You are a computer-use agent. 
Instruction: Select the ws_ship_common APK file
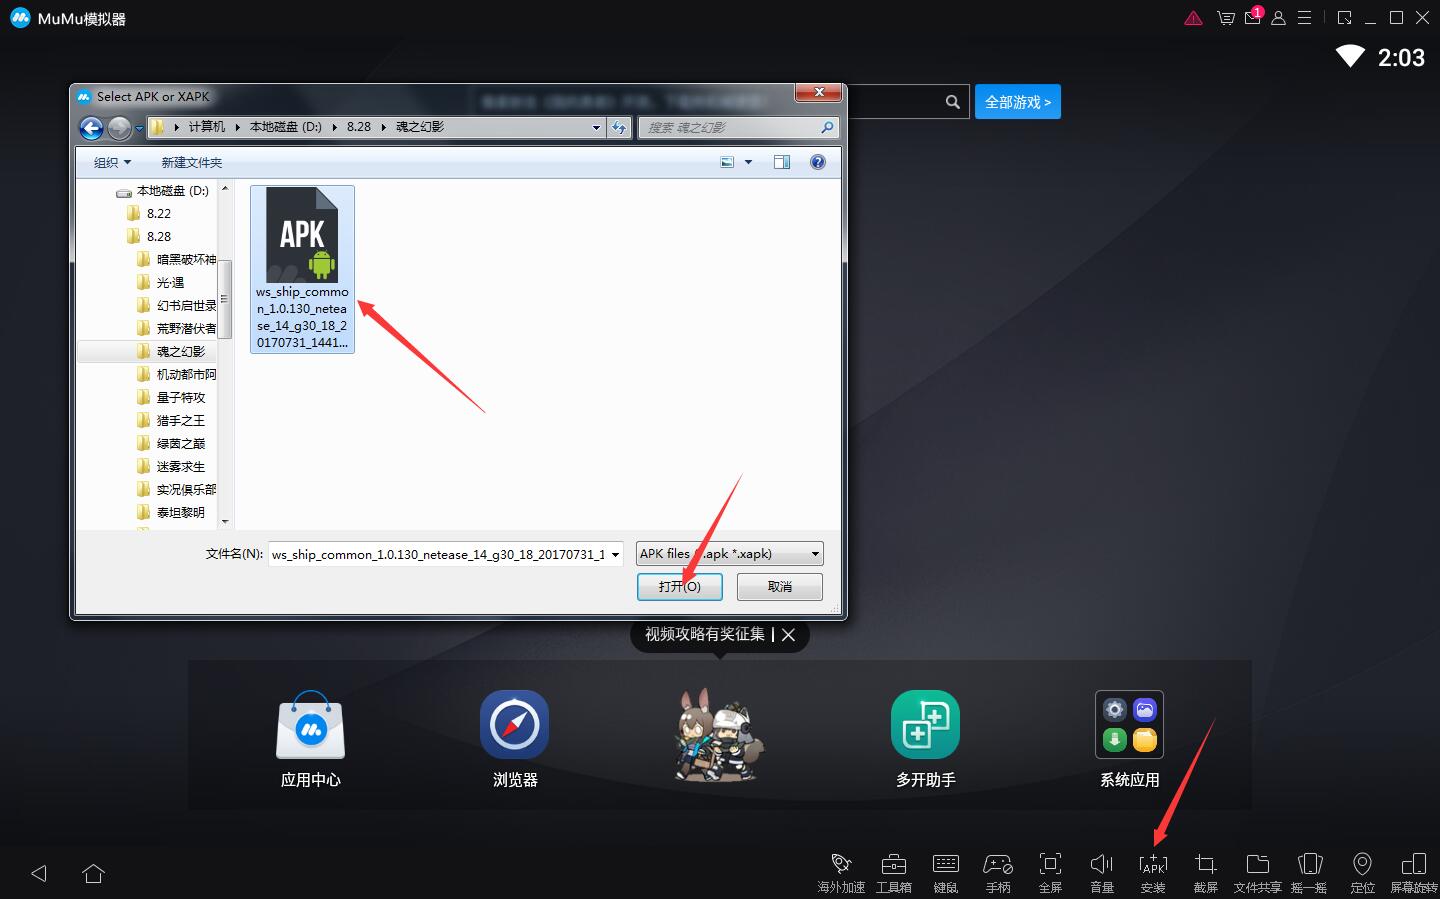302,269
